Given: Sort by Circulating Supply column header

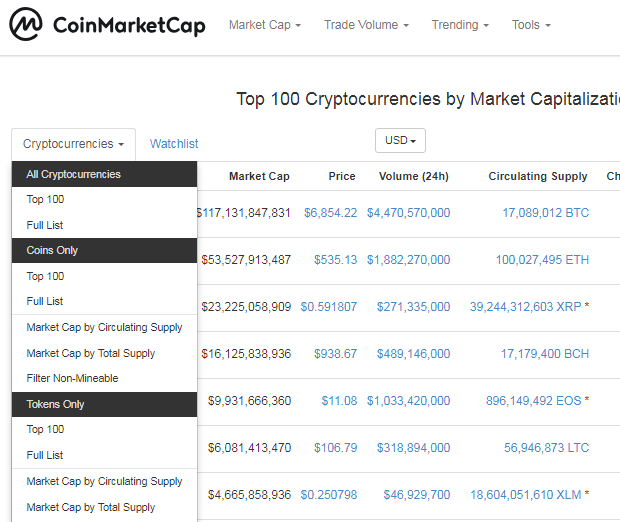Looking at the screenshot, I should [x=538, y=176].
